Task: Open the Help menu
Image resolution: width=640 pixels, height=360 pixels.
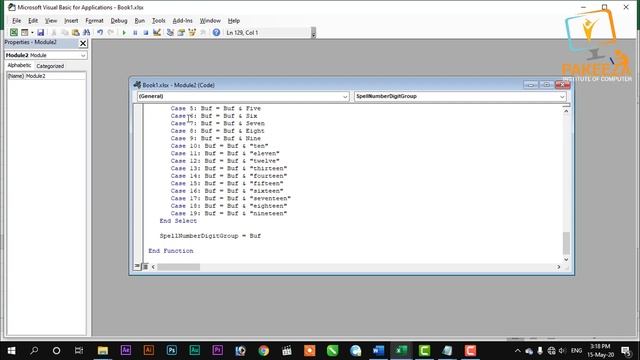Action: click(234, 20)
